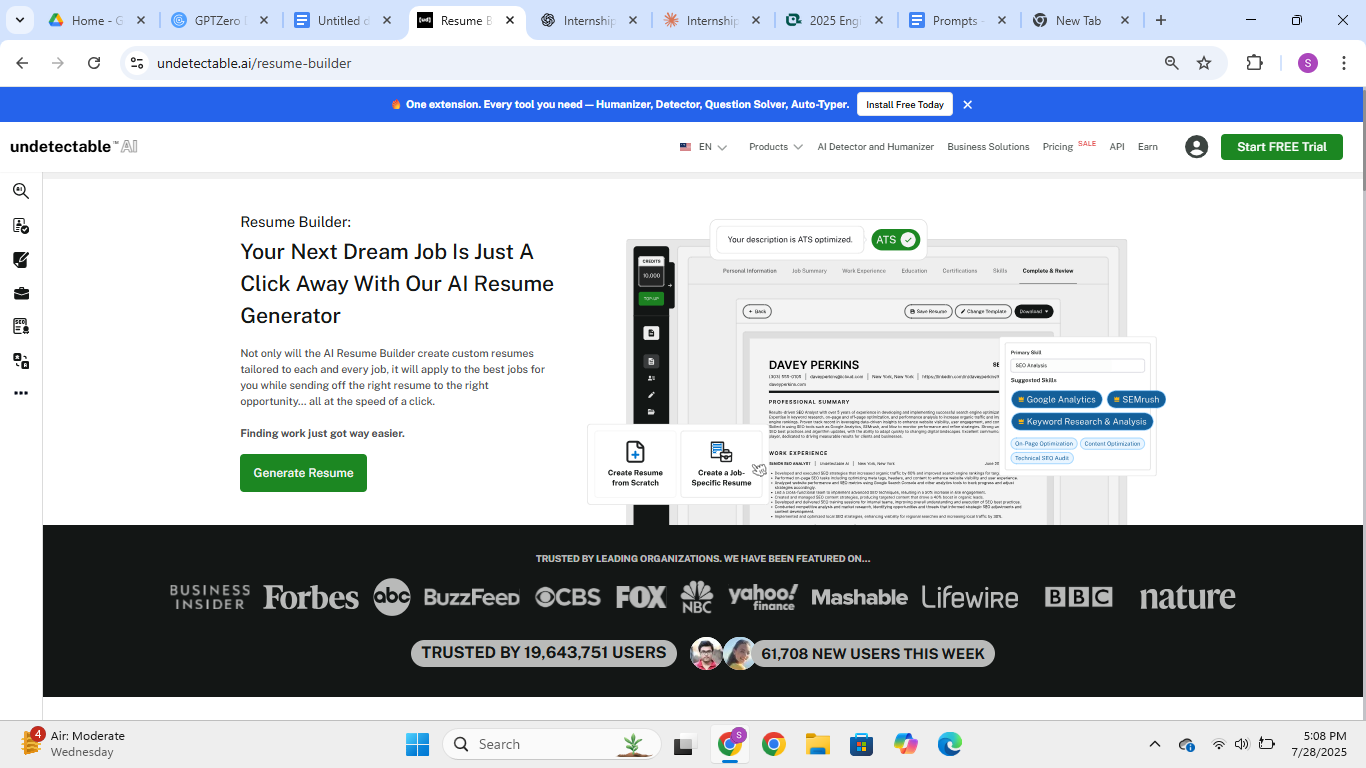Expand the Products dropdown menu
Viewport: 1366px width, 768px height.
(776, 147)
